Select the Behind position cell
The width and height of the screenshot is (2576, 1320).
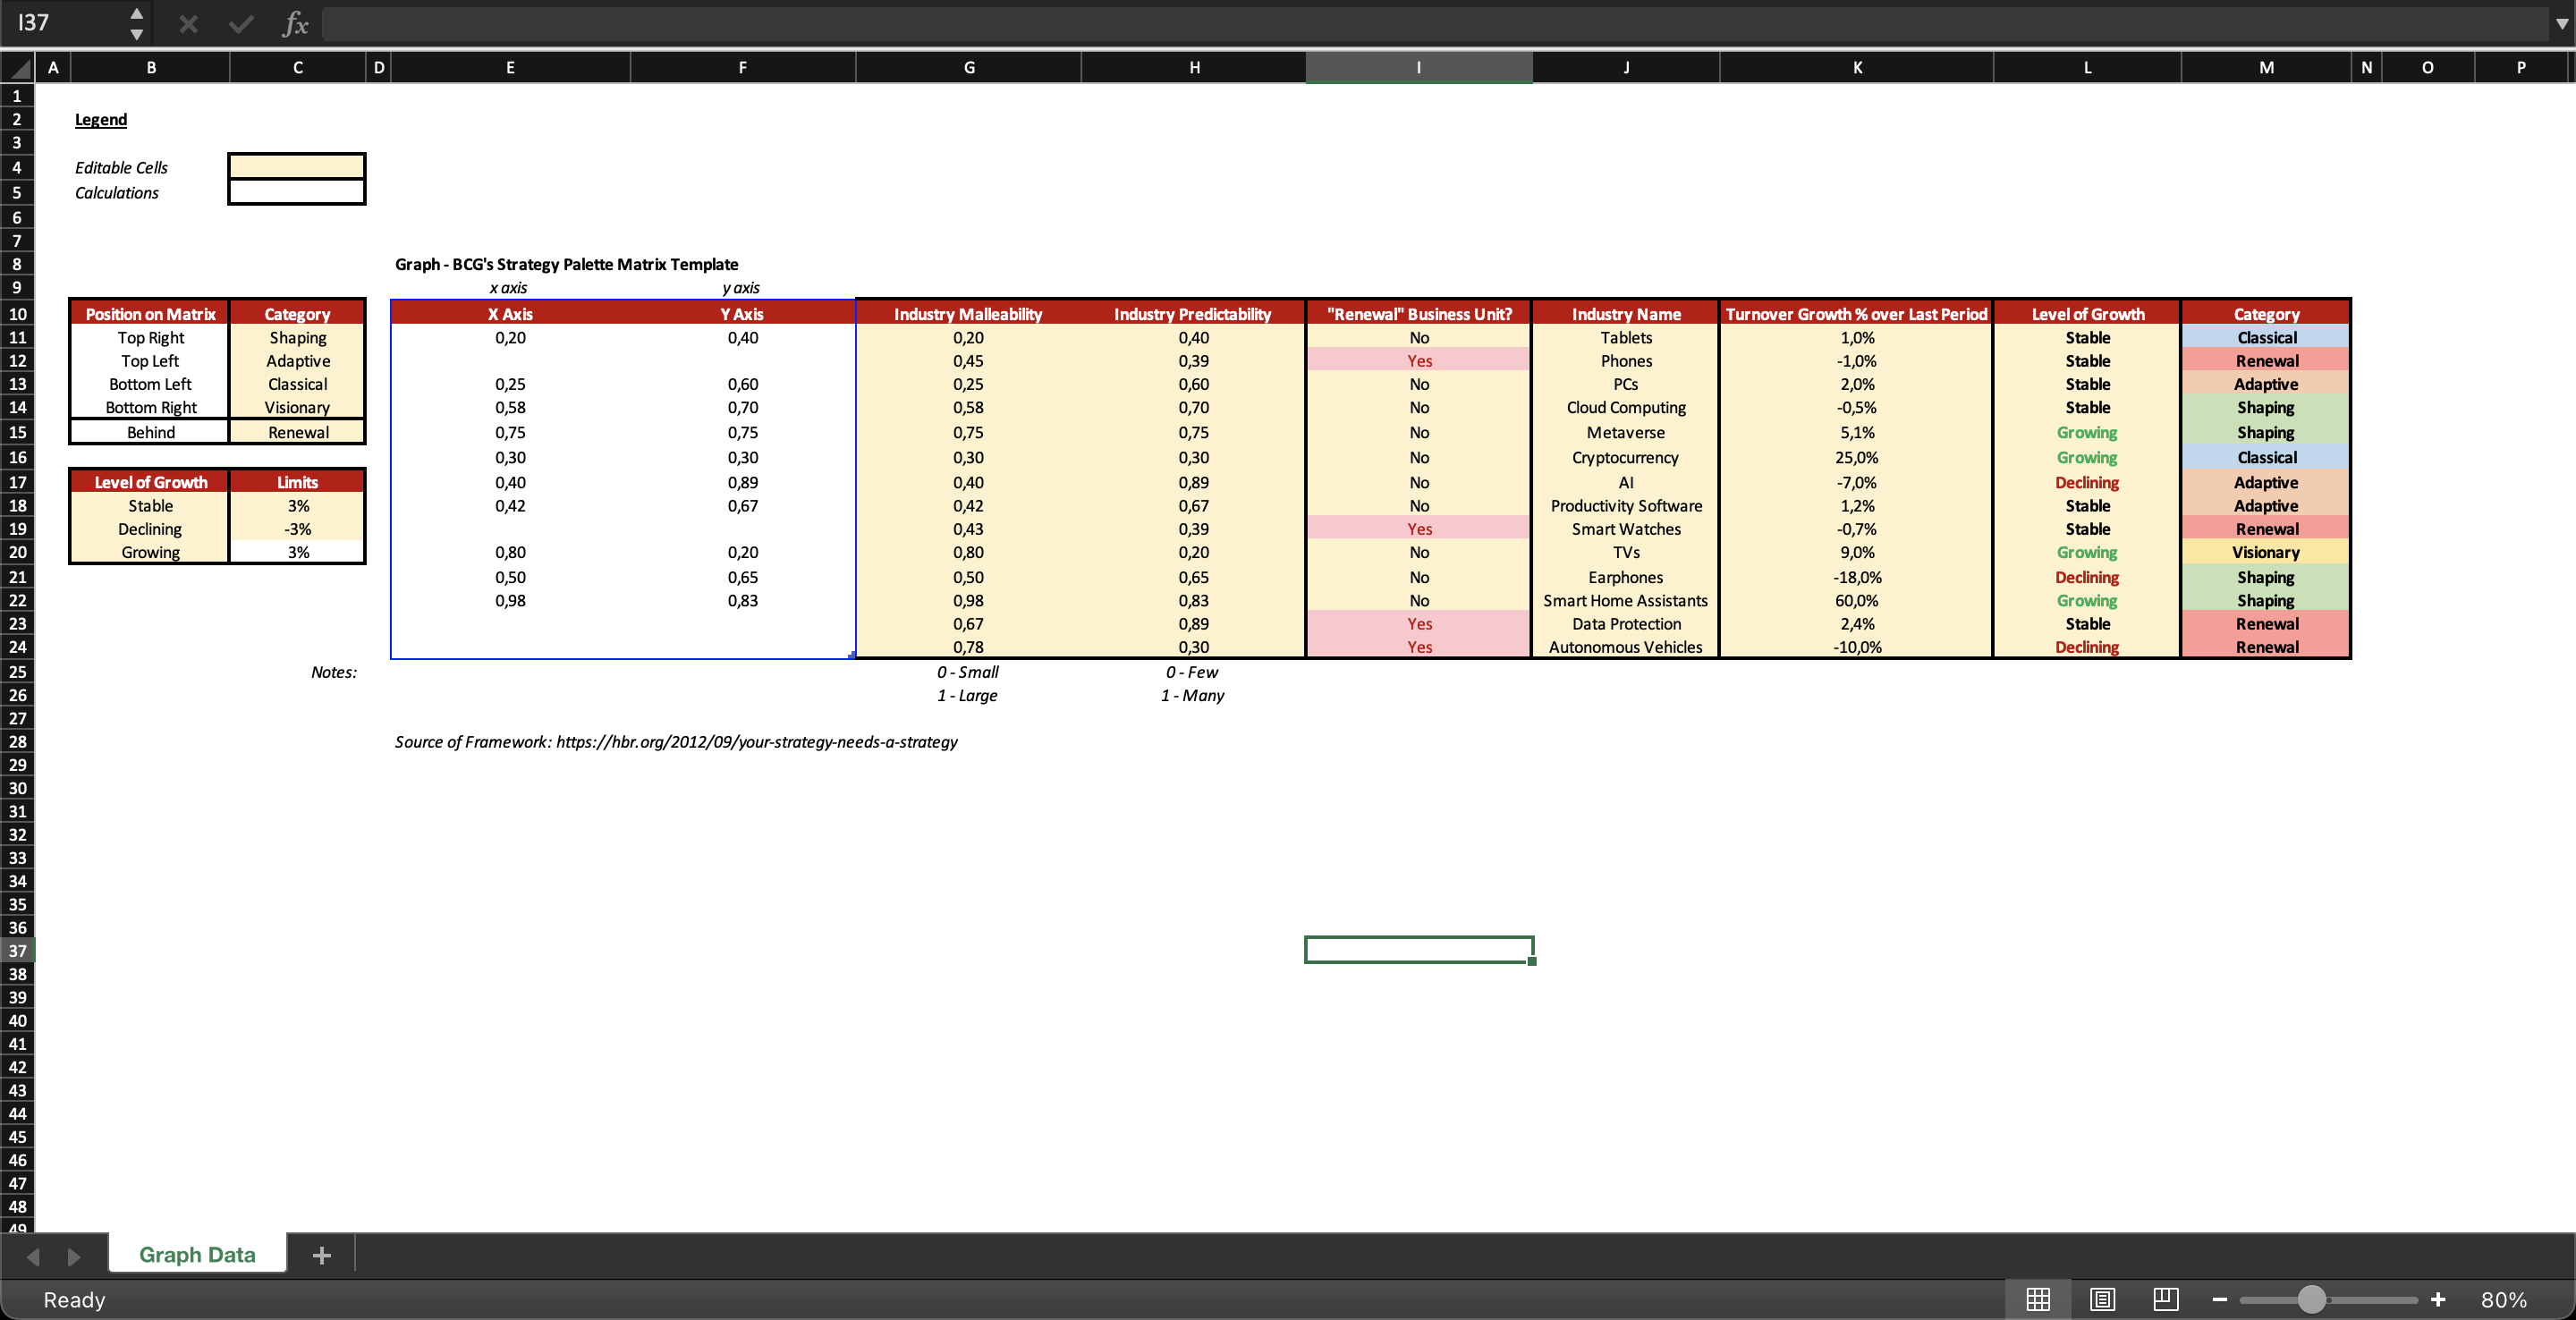click(x=150, y=432)
